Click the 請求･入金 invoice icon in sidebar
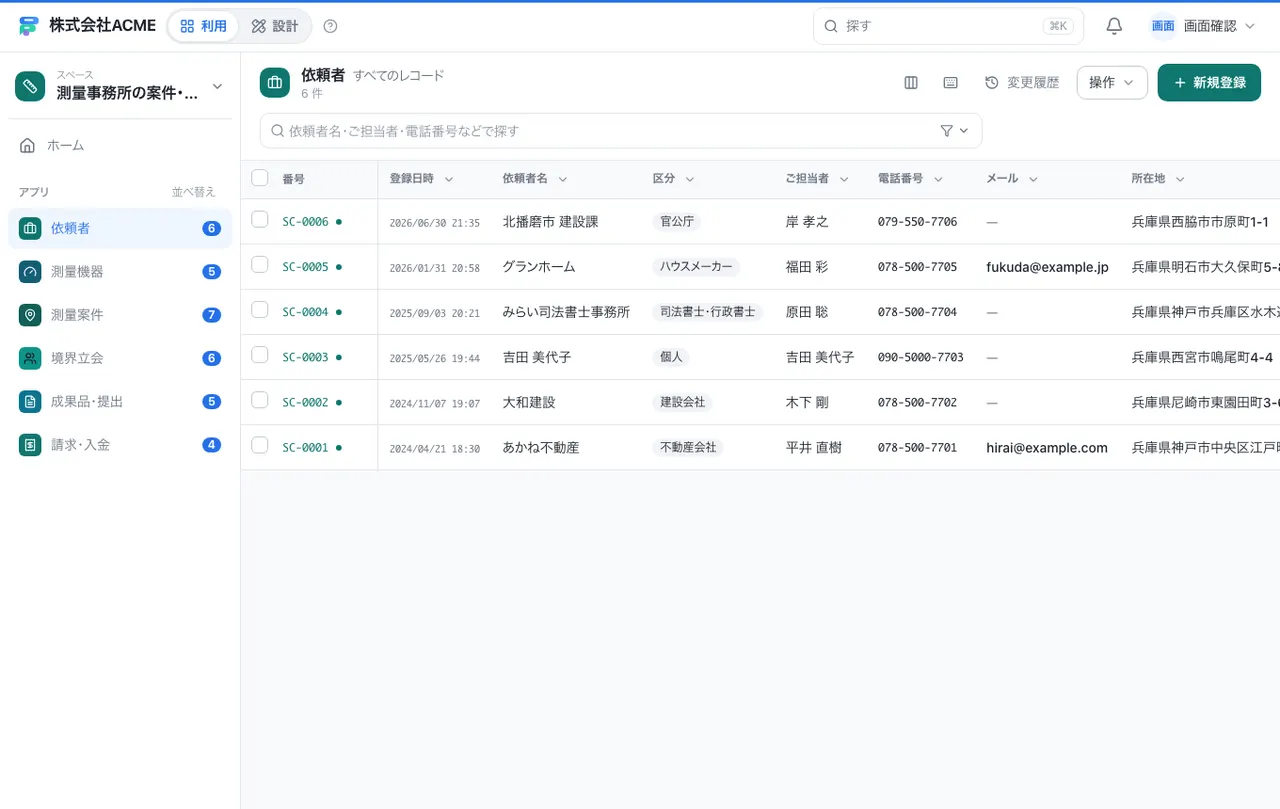 [x=30, y=445]
